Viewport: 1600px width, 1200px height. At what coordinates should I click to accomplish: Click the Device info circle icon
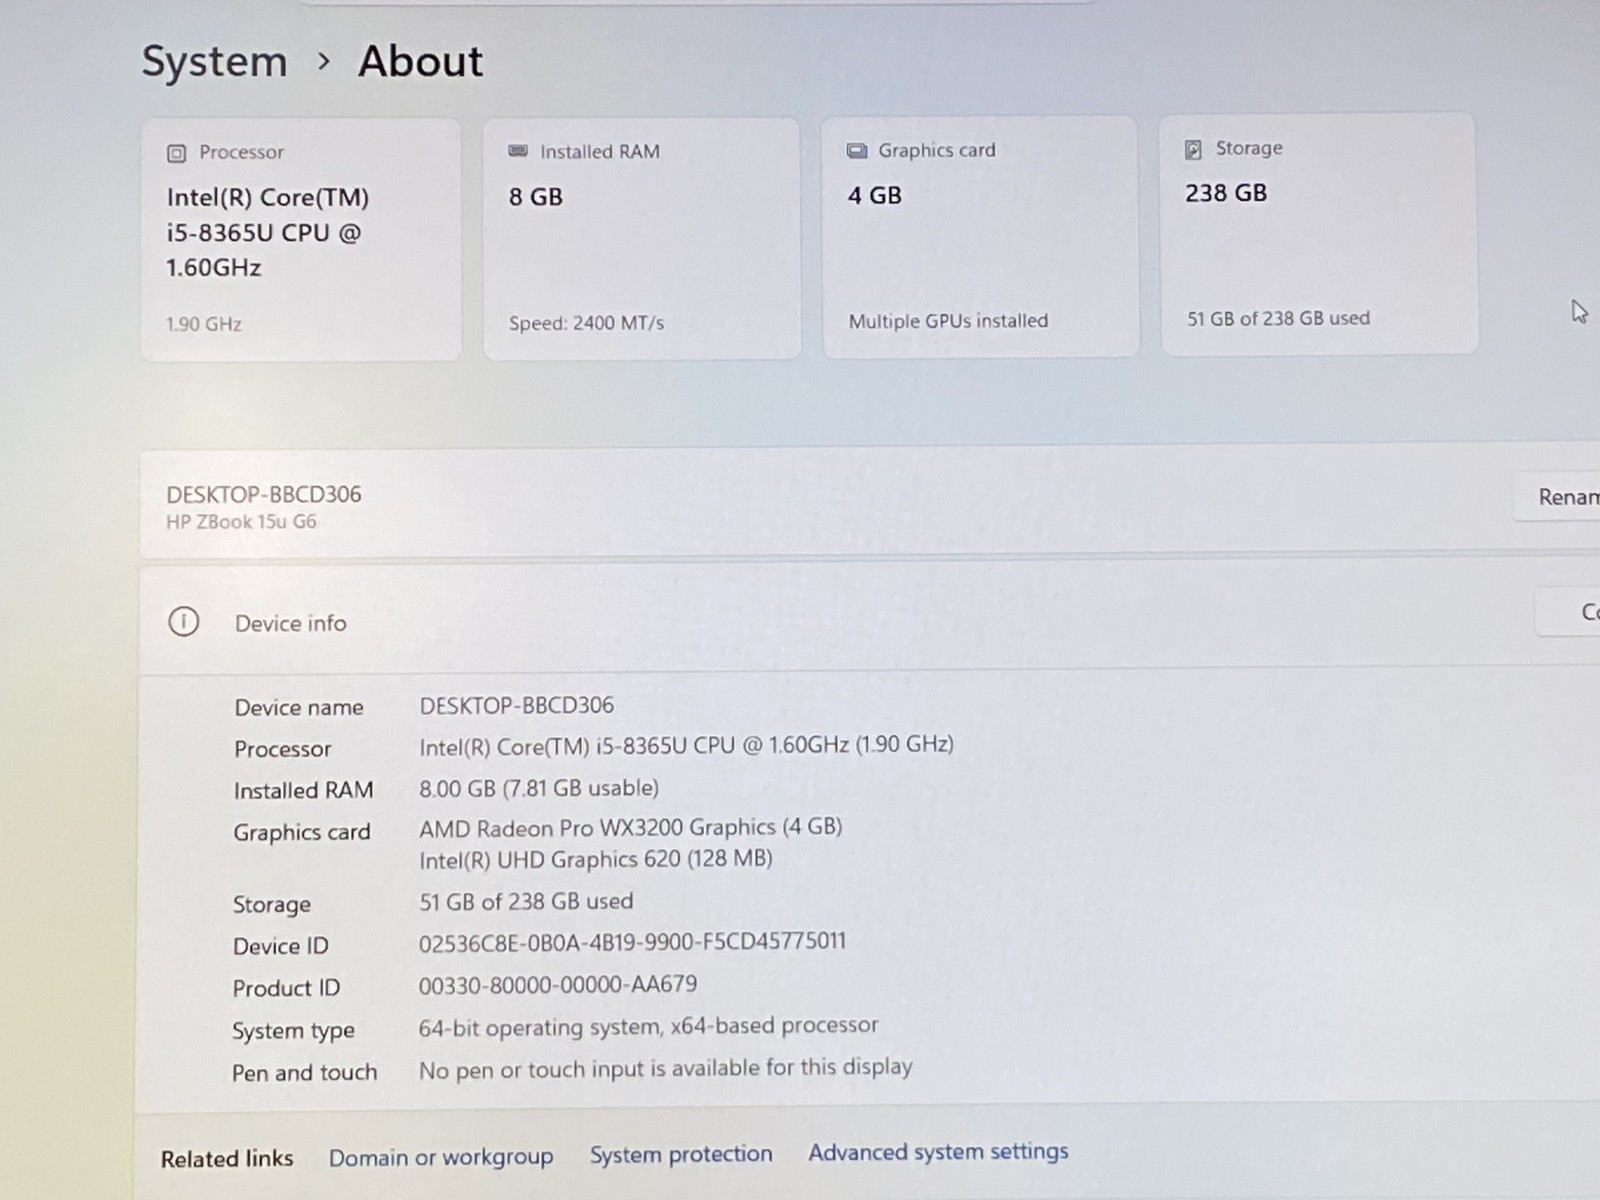point(183,622)
